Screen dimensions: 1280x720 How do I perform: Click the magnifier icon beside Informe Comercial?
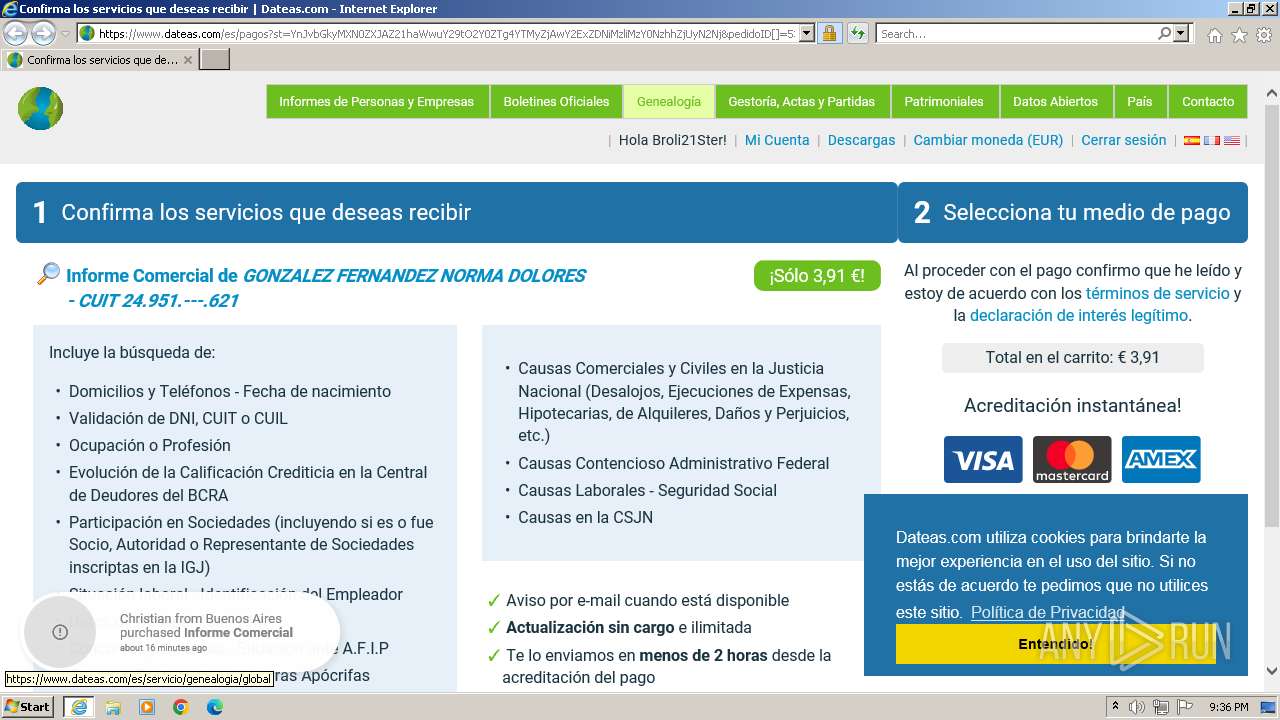pyautogui.click(x=47, y=274)
